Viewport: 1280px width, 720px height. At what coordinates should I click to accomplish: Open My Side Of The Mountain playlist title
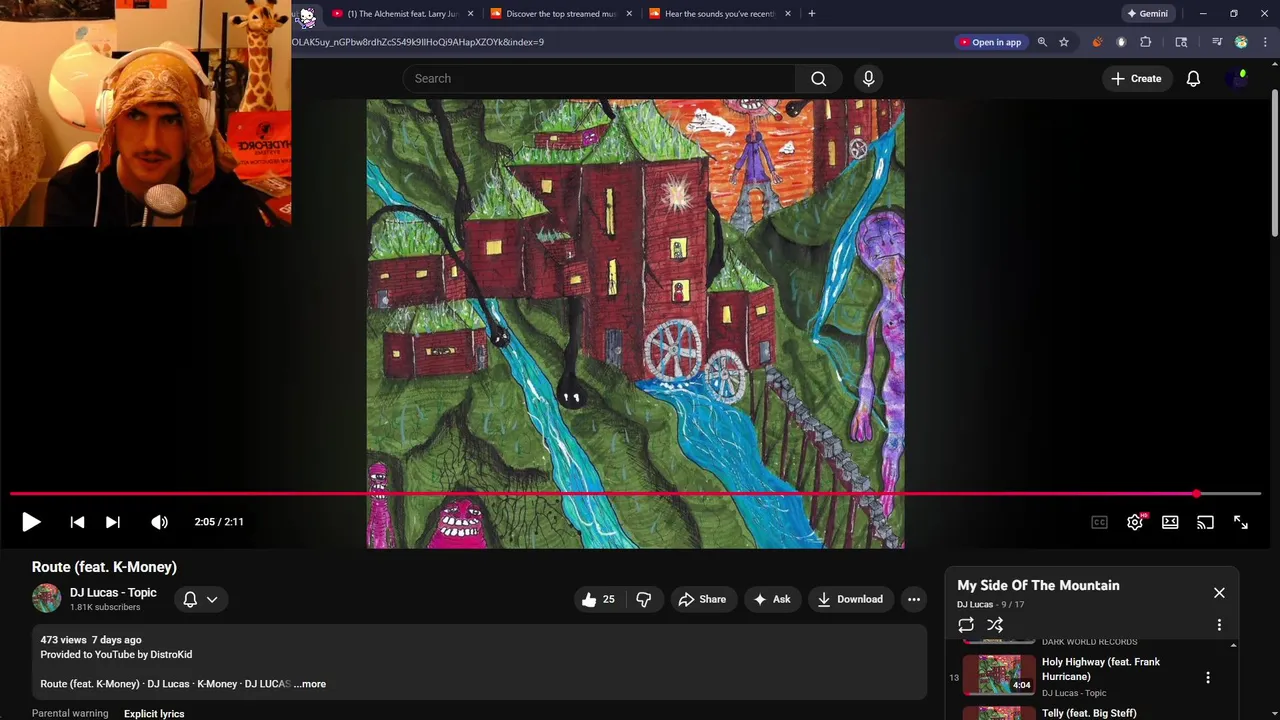[1038, 586]
